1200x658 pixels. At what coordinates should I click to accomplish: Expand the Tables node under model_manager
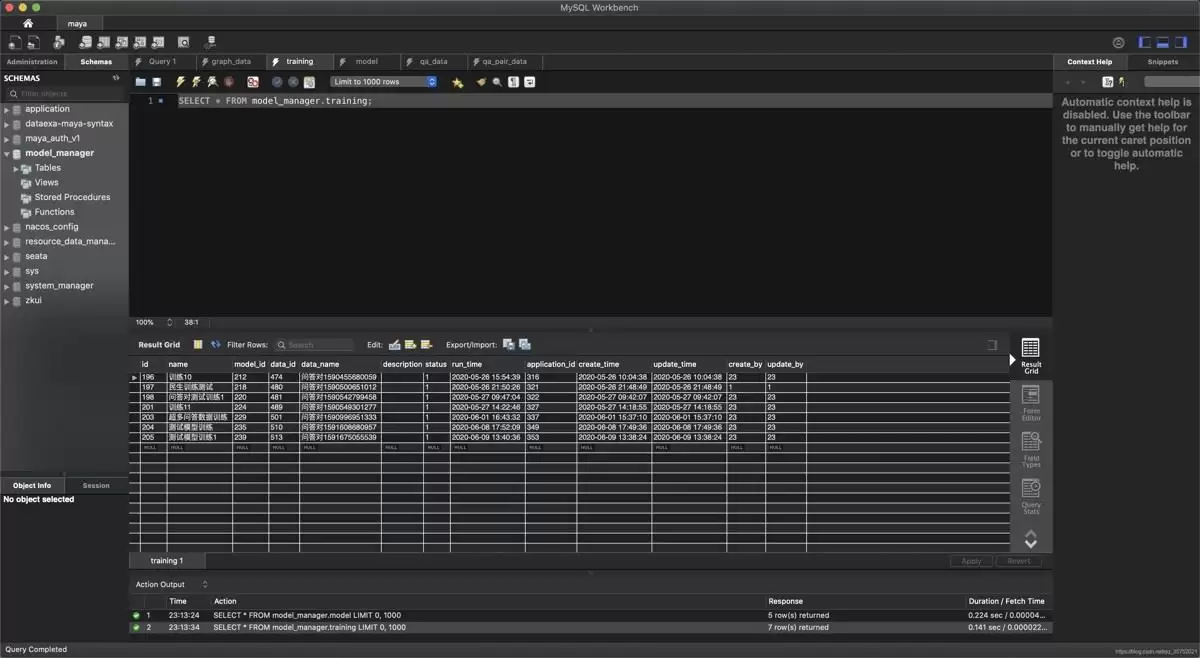click(17, 168)
